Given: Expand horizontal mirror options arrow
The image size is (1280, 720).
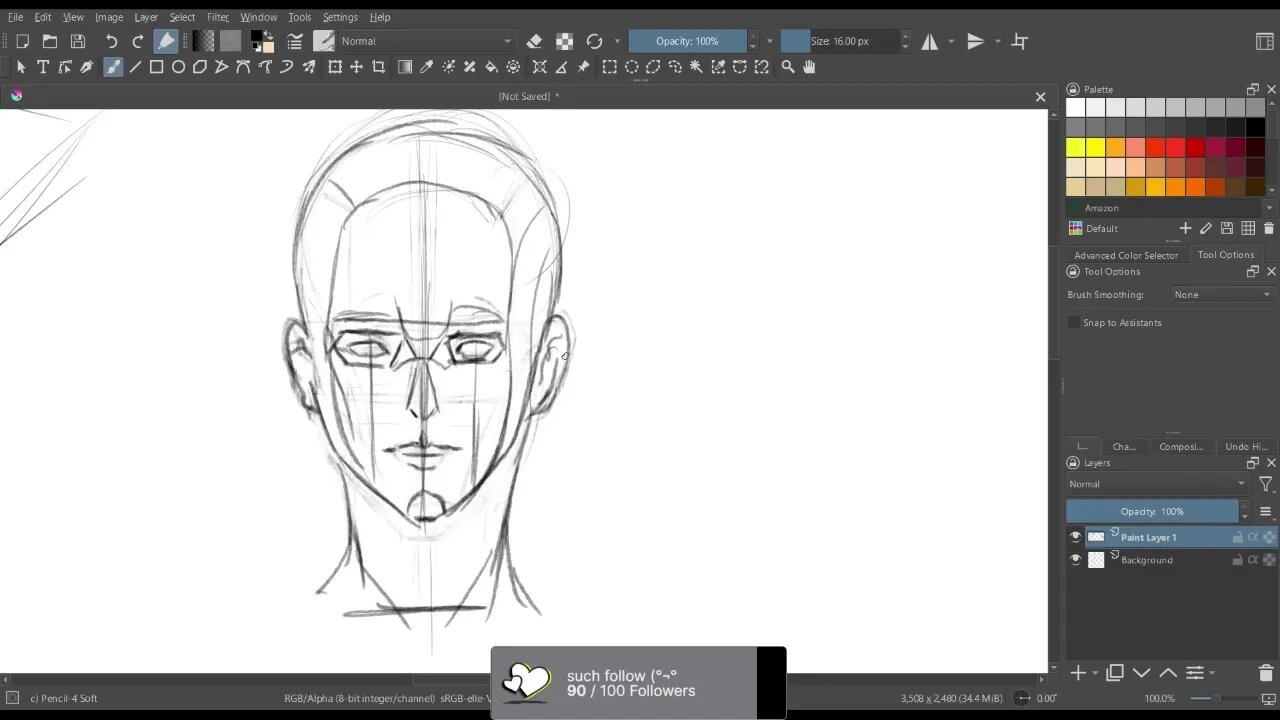Looking at the screenshot, I should [950, 41].
